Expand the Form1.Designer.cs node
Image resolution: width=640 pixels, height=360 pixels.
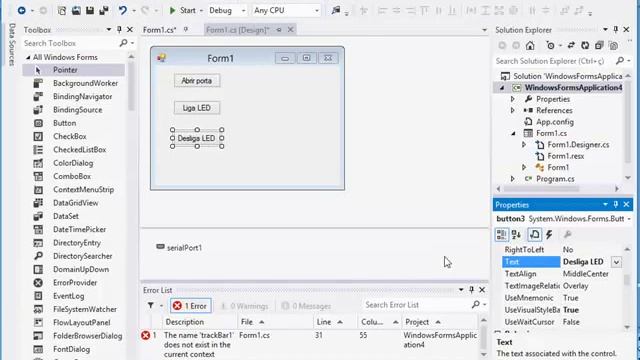524,144
